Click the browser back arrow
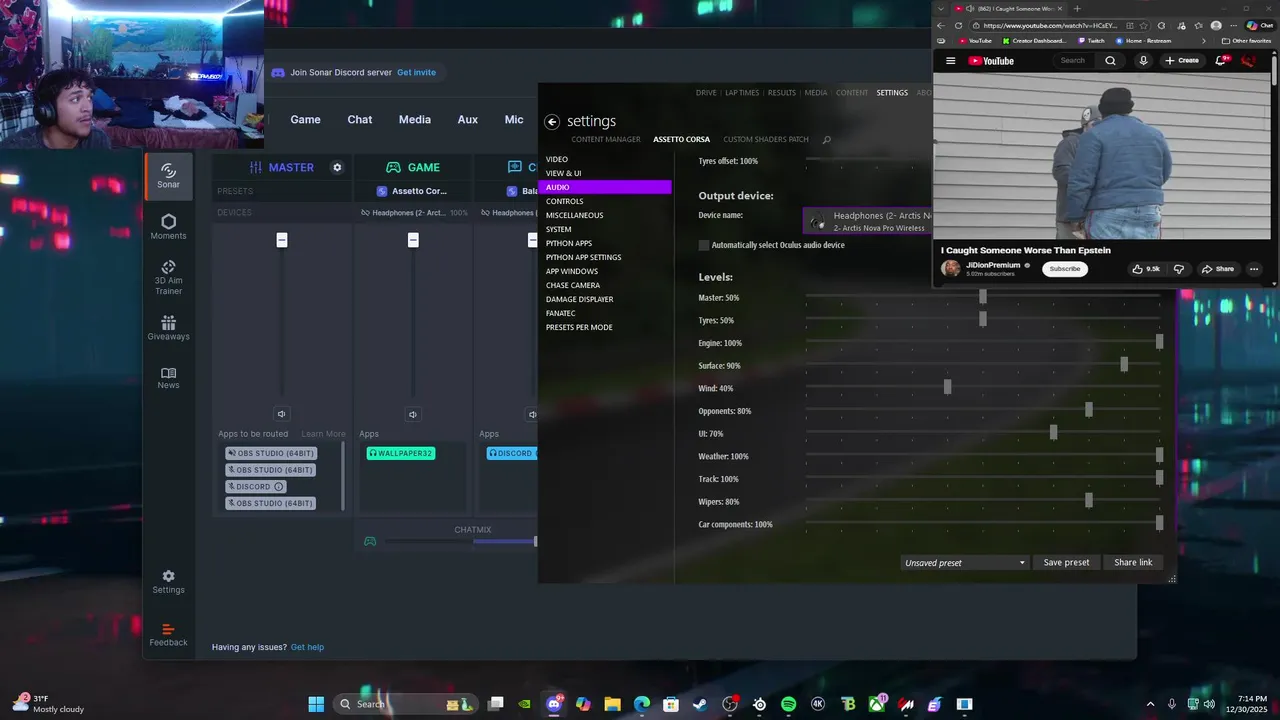This screenshot has height=720, width=1280. pos(940,26)
